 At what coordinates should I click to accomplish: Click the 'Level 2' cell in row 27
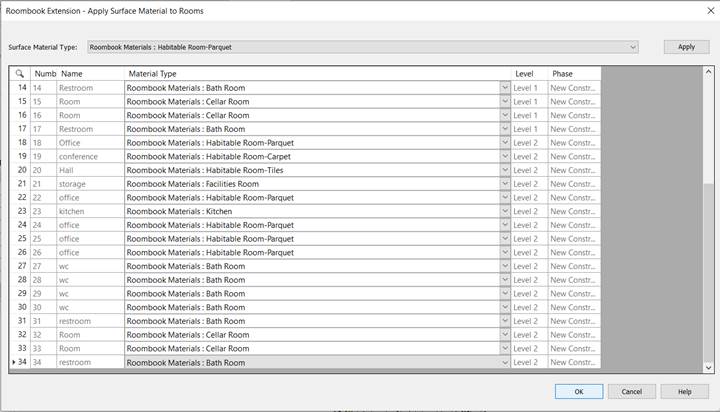529,266
